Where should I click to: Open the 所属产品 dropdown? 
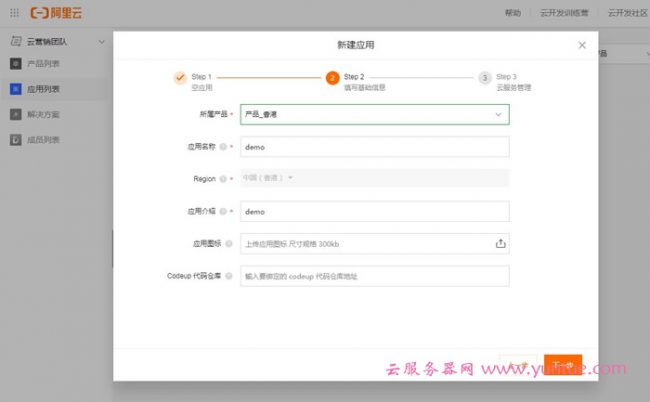tap(374, 115)
